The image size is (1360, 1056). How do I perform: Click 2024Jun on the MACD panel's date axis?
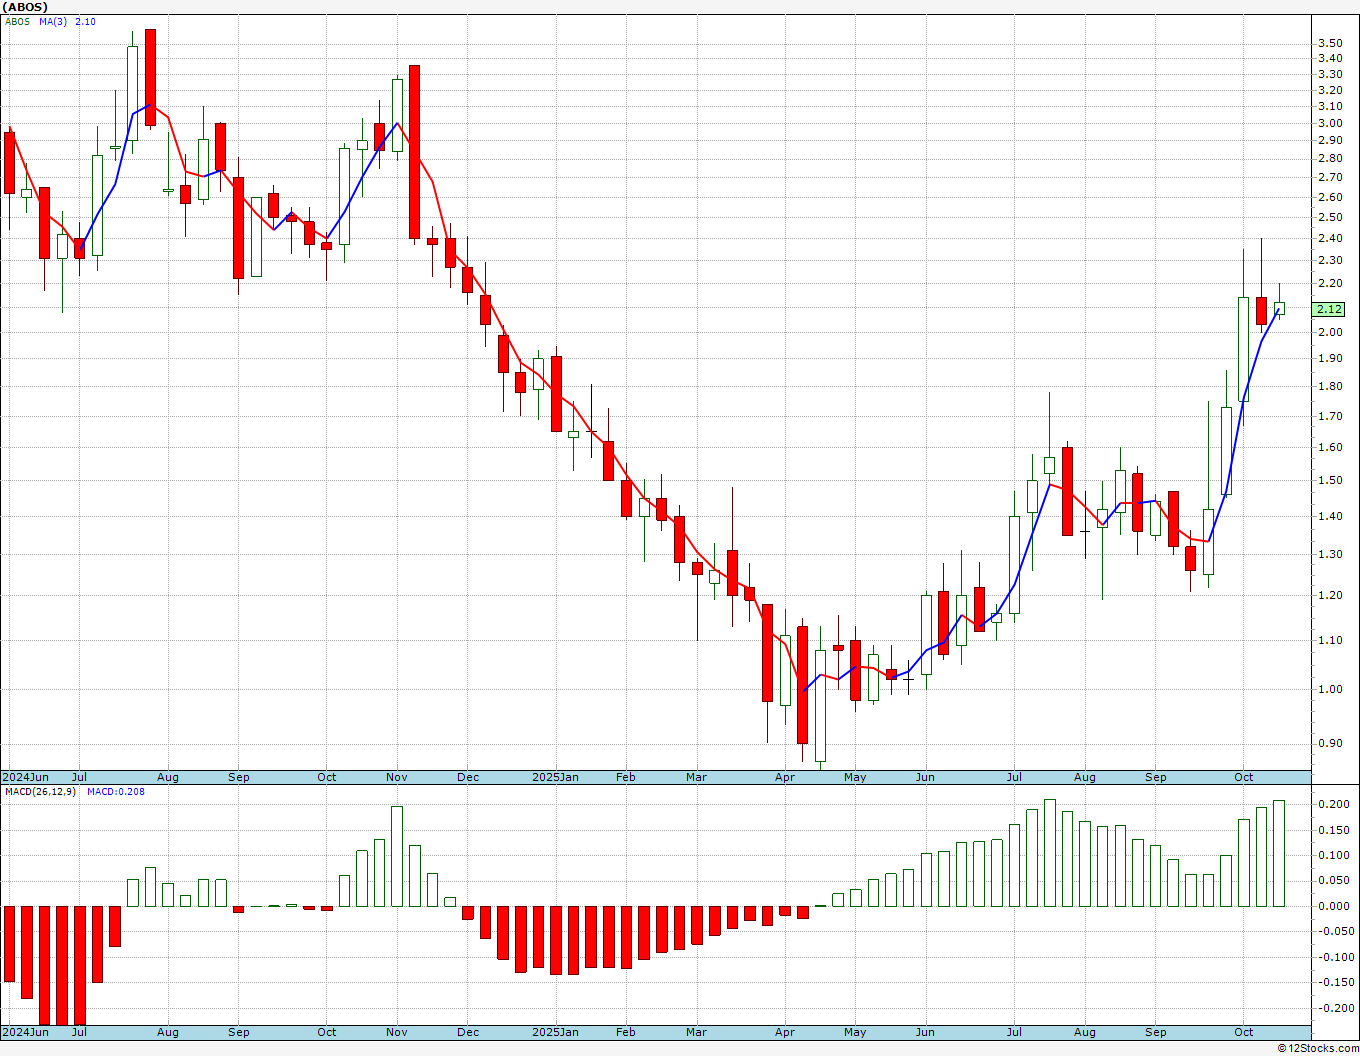click(25, 1032)
